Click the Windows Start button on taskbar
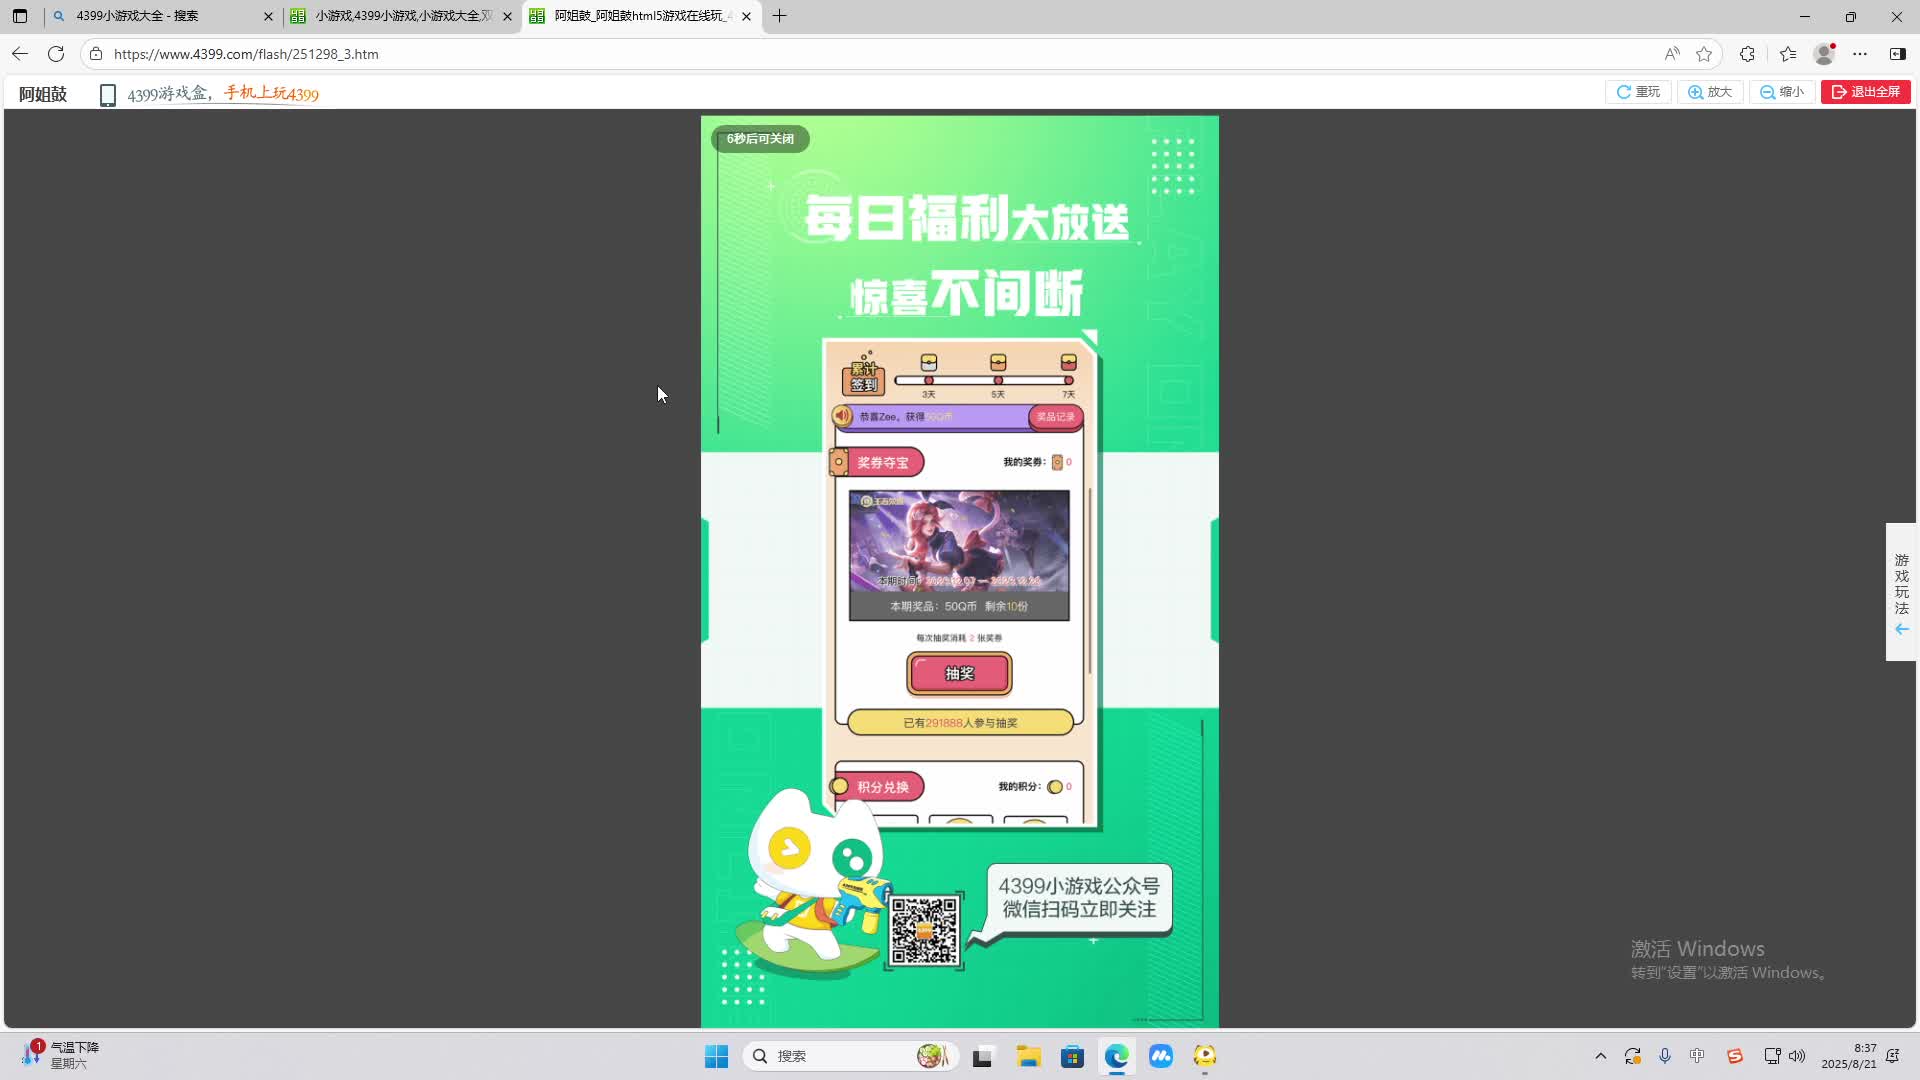The image size is (1920, 1080). tap(715, 1055)
